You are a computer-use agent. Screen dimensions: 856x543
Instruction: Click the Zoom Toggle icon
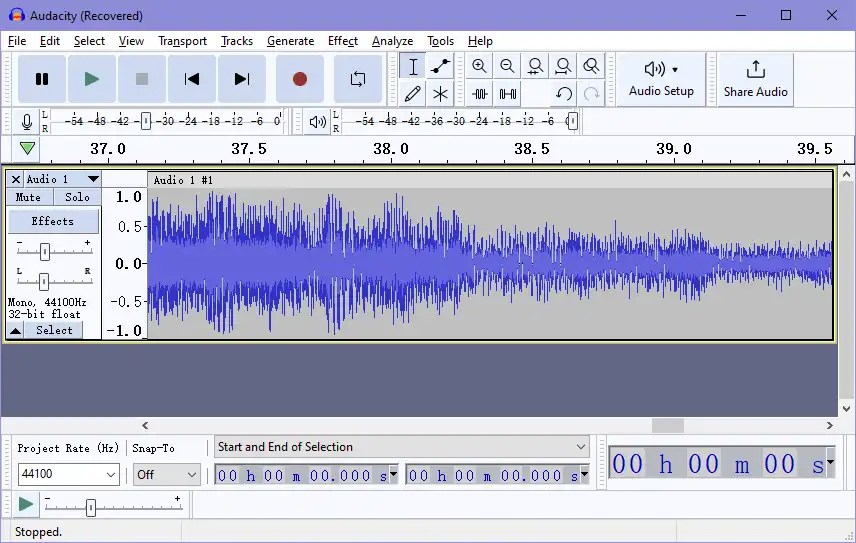(591, 67)
